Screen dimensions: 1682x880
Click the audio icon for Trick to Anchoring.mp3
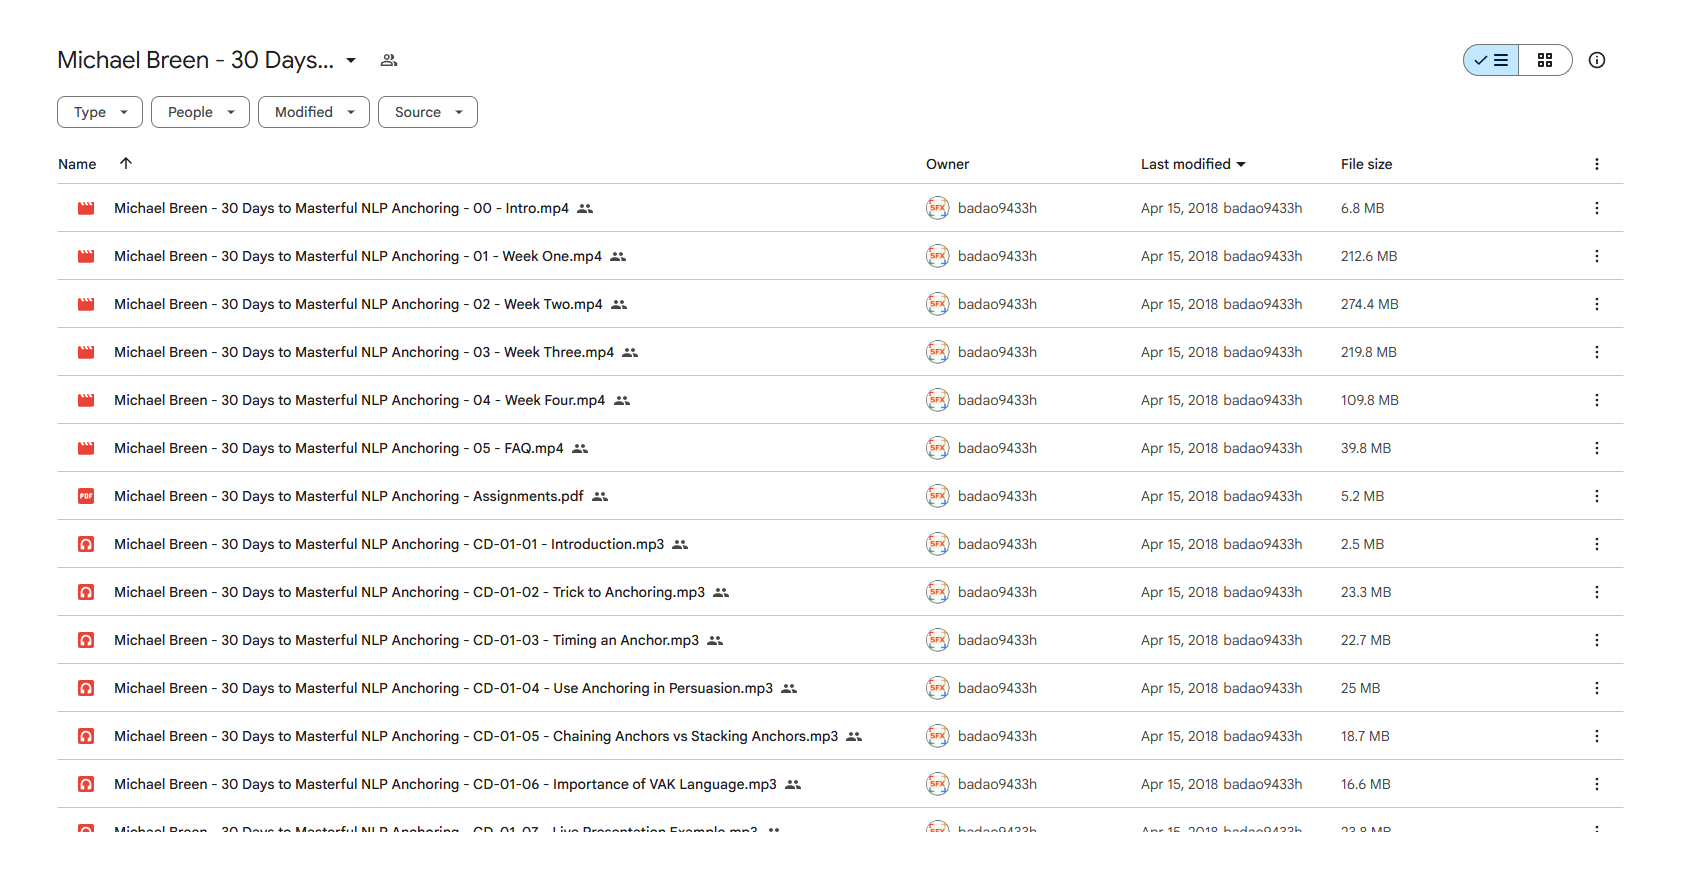pyautogui.click(x=86, y=592)
